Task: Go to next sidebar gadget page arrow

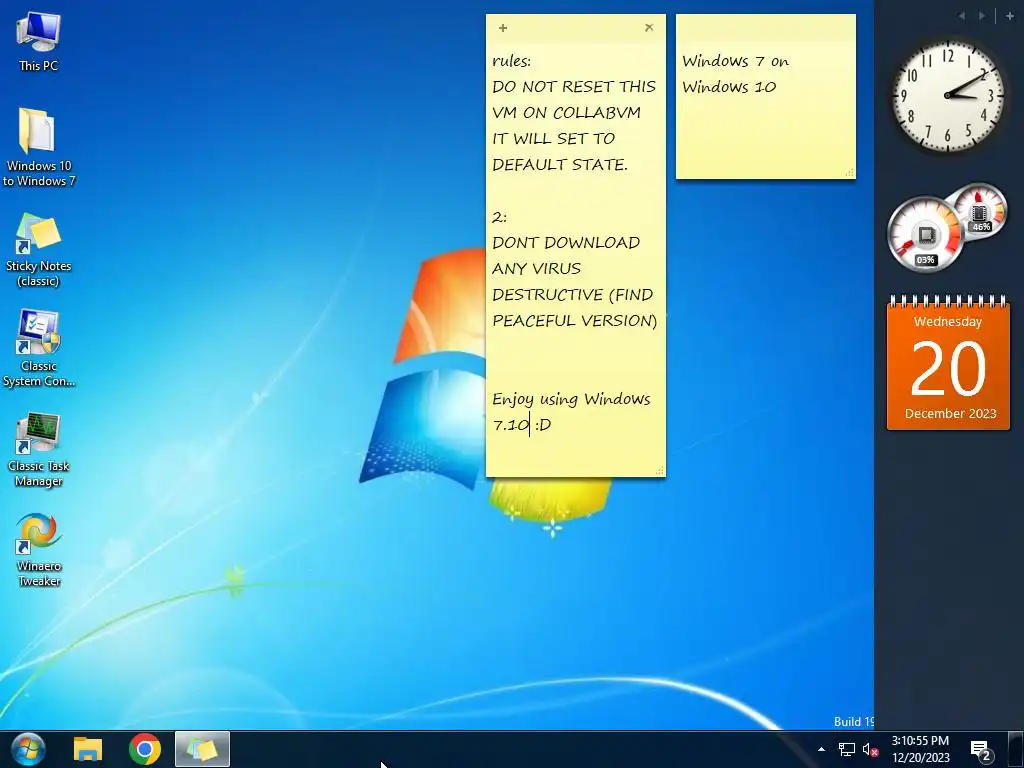Action: click(982, 16)
